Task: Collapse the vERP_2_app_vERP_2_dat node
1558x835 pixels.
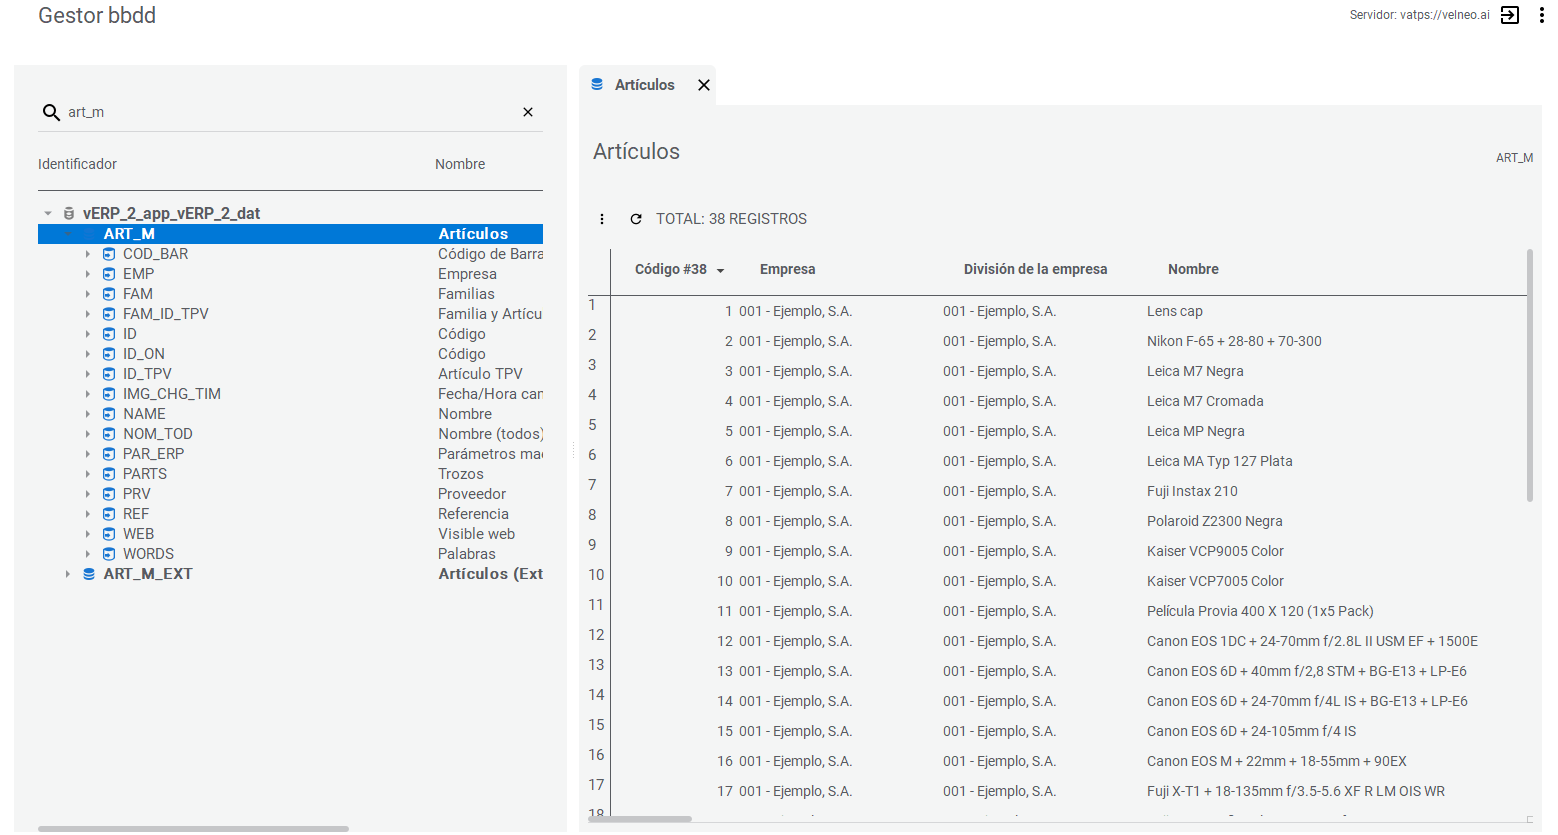Action: click(48, 213)
